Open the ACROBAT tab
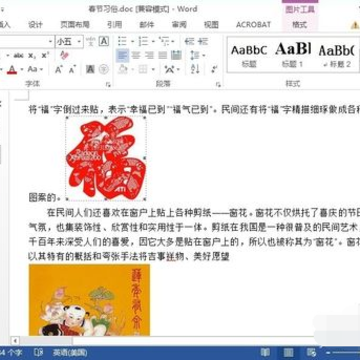Screen dimensions: 360x360 (x=253, y=24)
